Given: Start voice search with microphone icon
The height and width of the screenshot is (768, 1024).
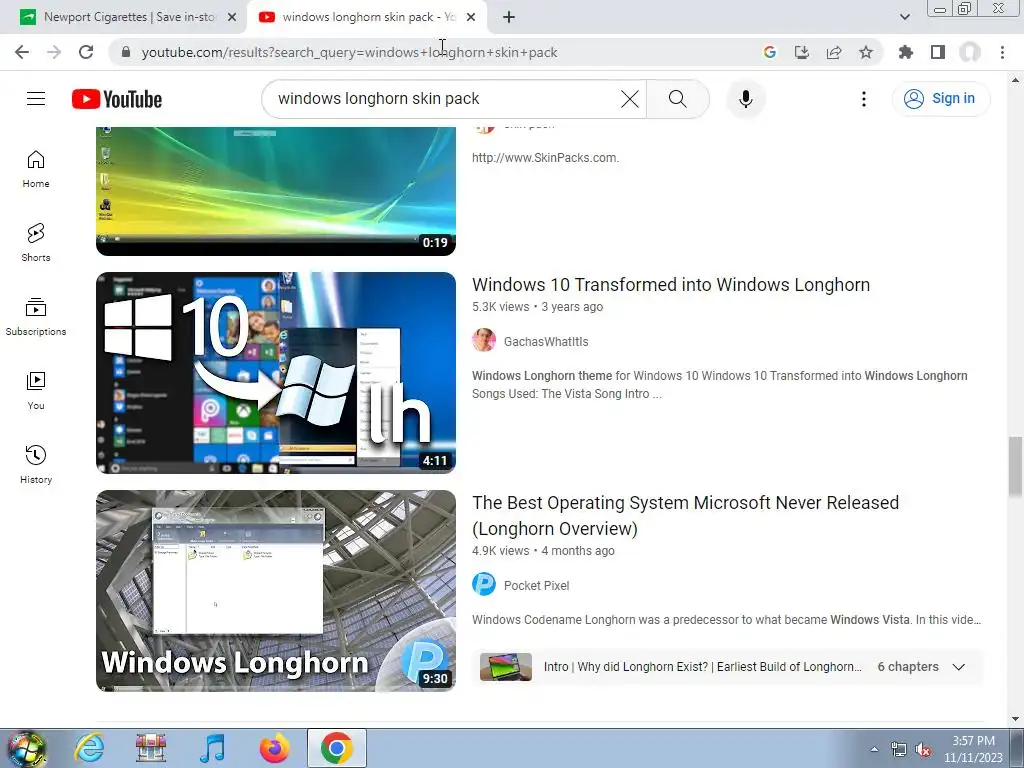Looking at the screenshot, I should (745, 99).
